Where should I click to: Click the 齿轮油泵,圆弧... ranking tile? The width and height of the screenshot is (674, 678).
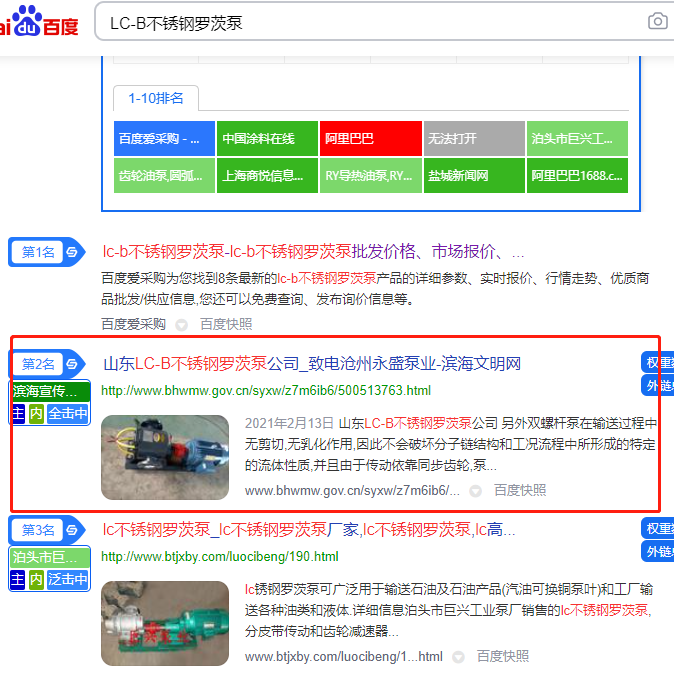(x=164, y=175)
